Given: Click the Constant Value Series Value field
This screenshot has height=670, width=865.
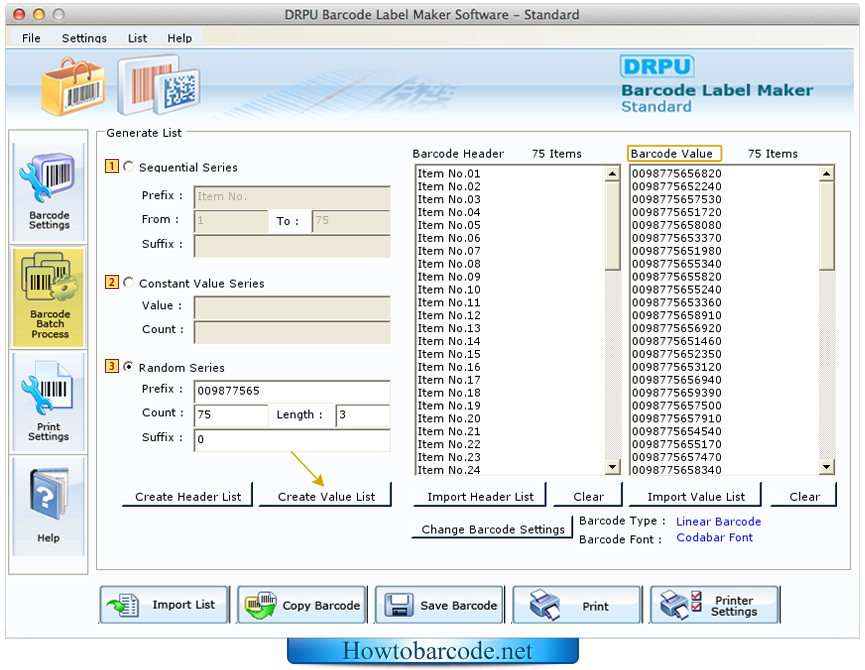Looking at the screenshot, I should 292,308.
